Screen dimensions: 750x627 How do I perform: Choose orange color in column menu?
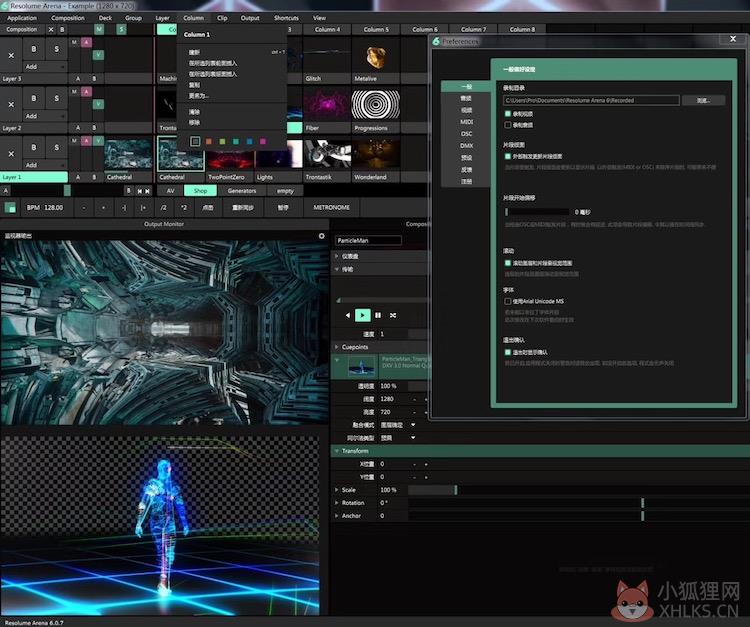point(209,141)
